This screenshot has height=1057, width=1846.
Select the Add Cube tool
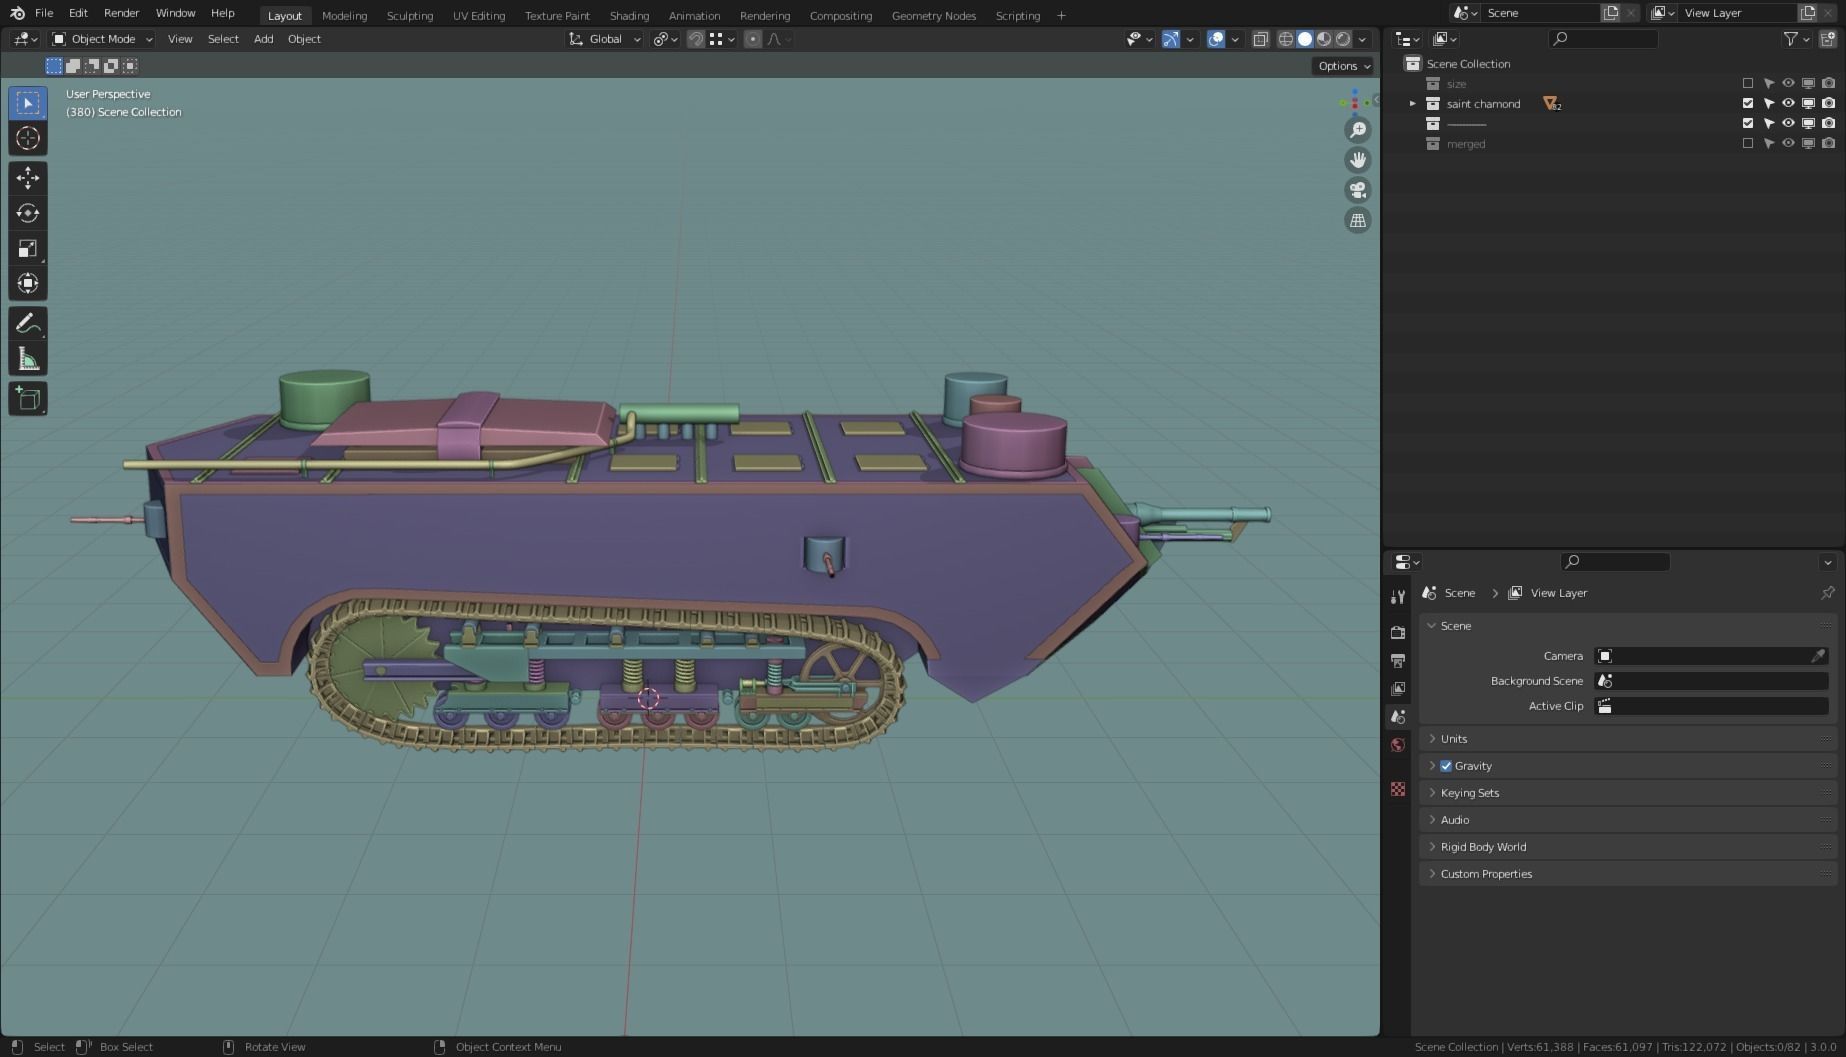click(x=28, y=399)
